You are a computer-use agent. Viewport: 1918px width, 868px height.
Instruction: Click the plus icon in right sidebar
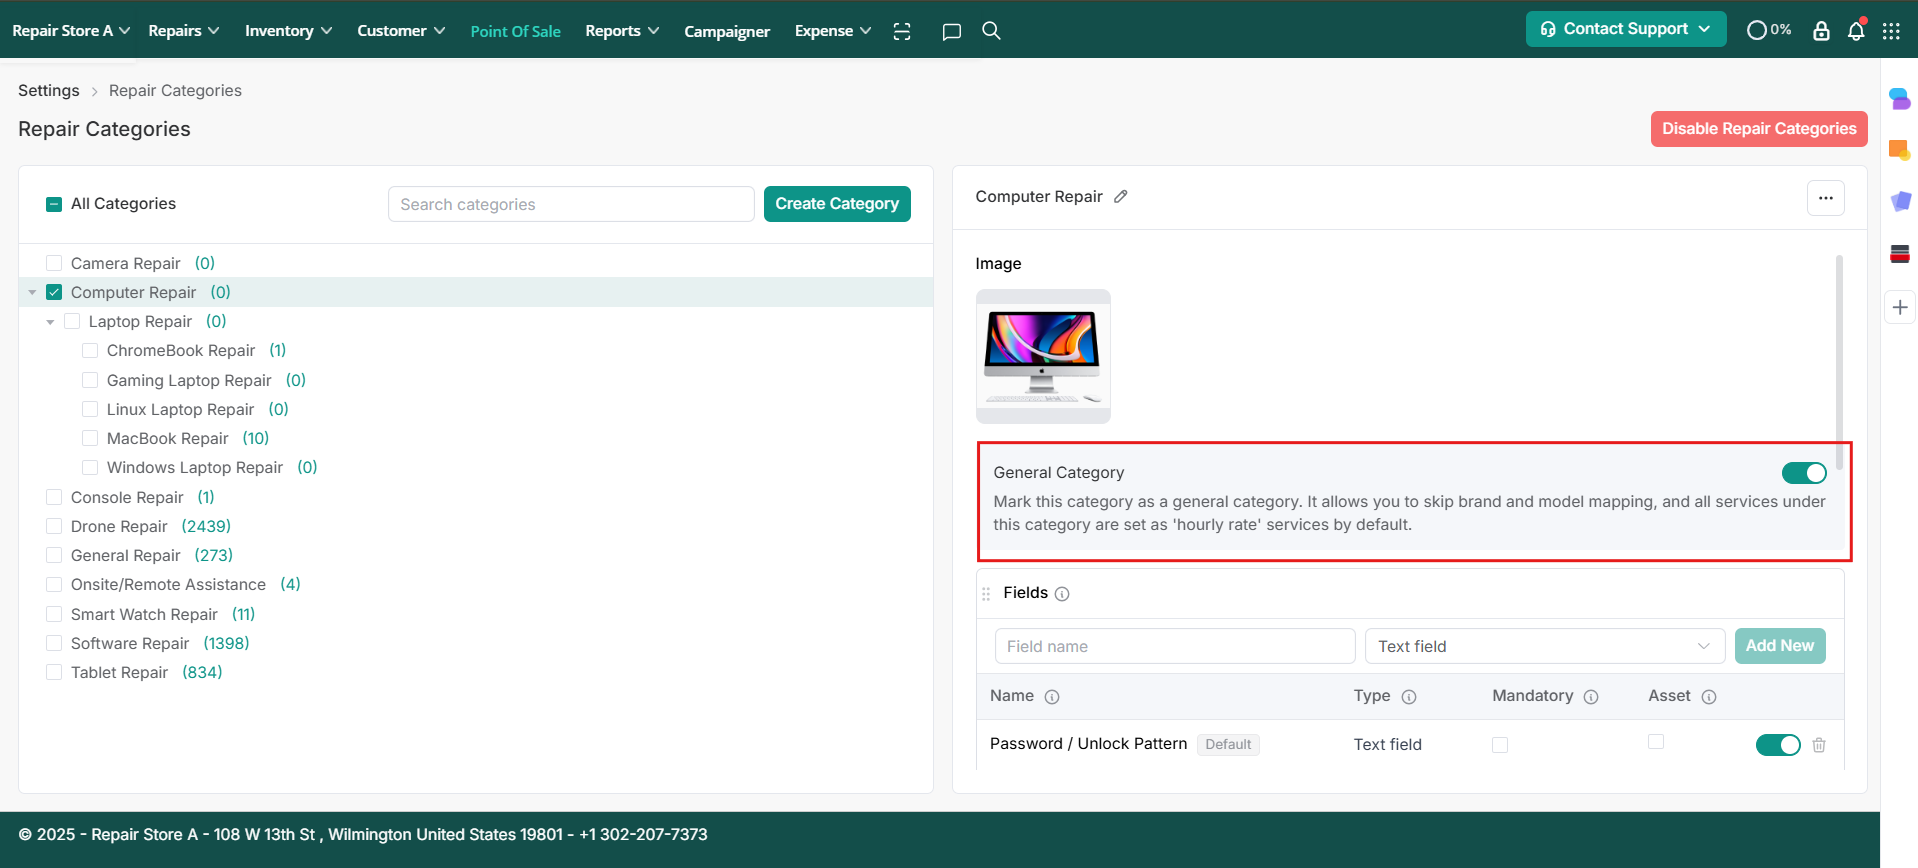tap(1900, 307)
